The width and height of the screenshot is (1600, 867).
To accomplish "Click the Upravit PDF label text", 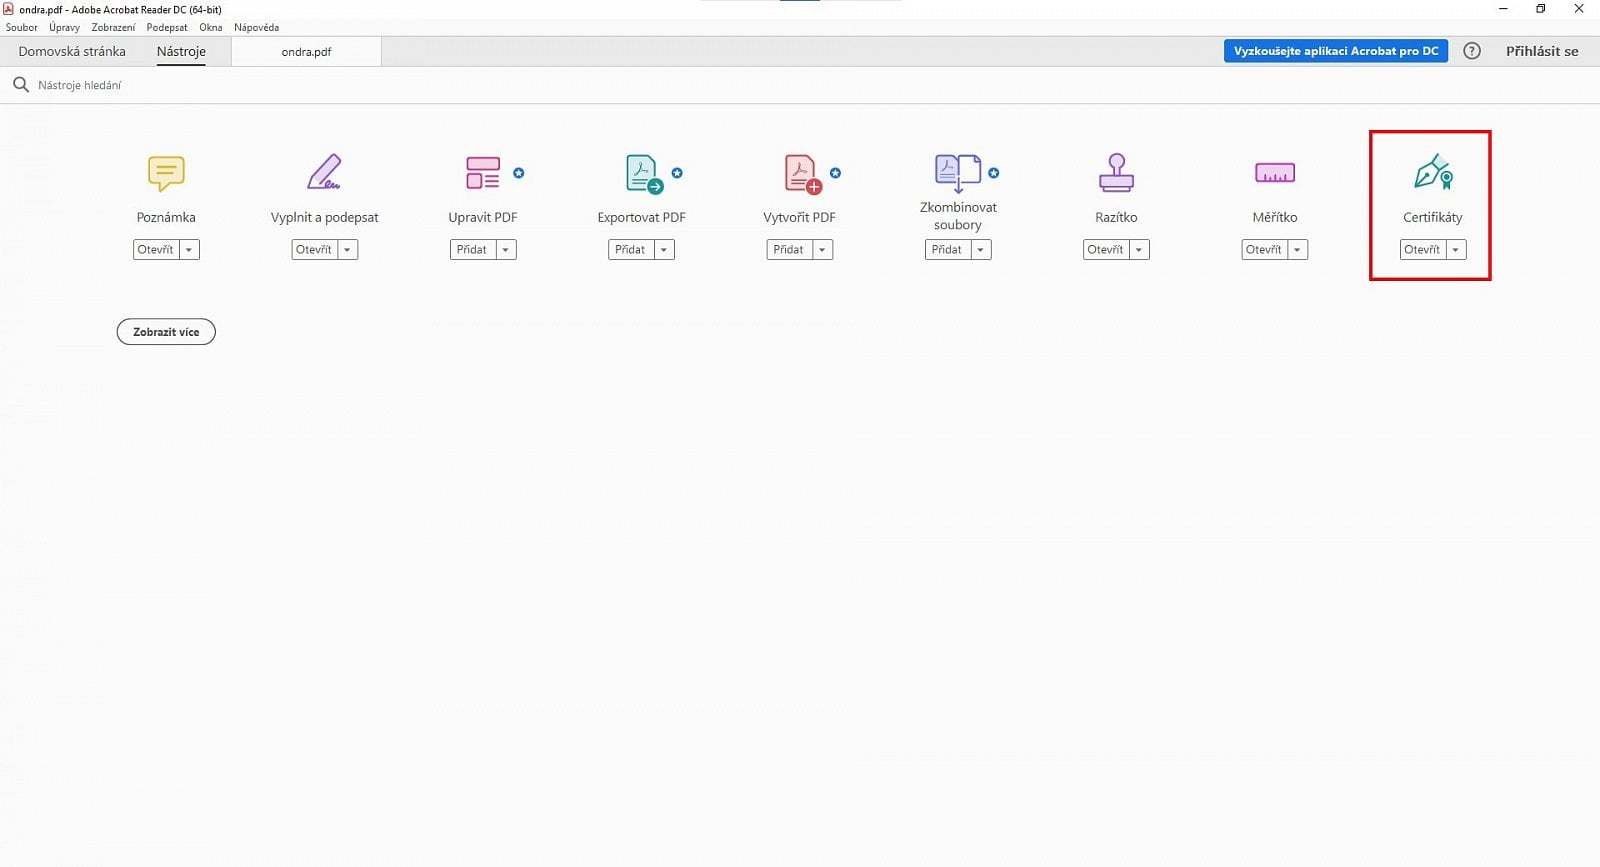I will [483, 217].
